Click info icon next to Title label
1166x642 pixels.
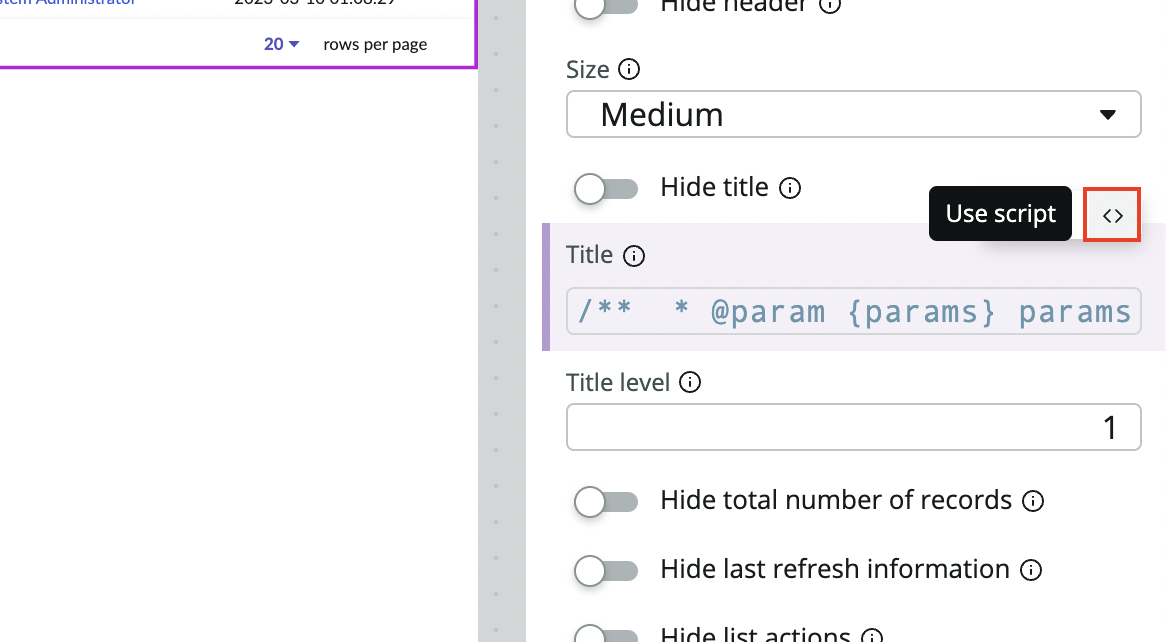point(634,256)
